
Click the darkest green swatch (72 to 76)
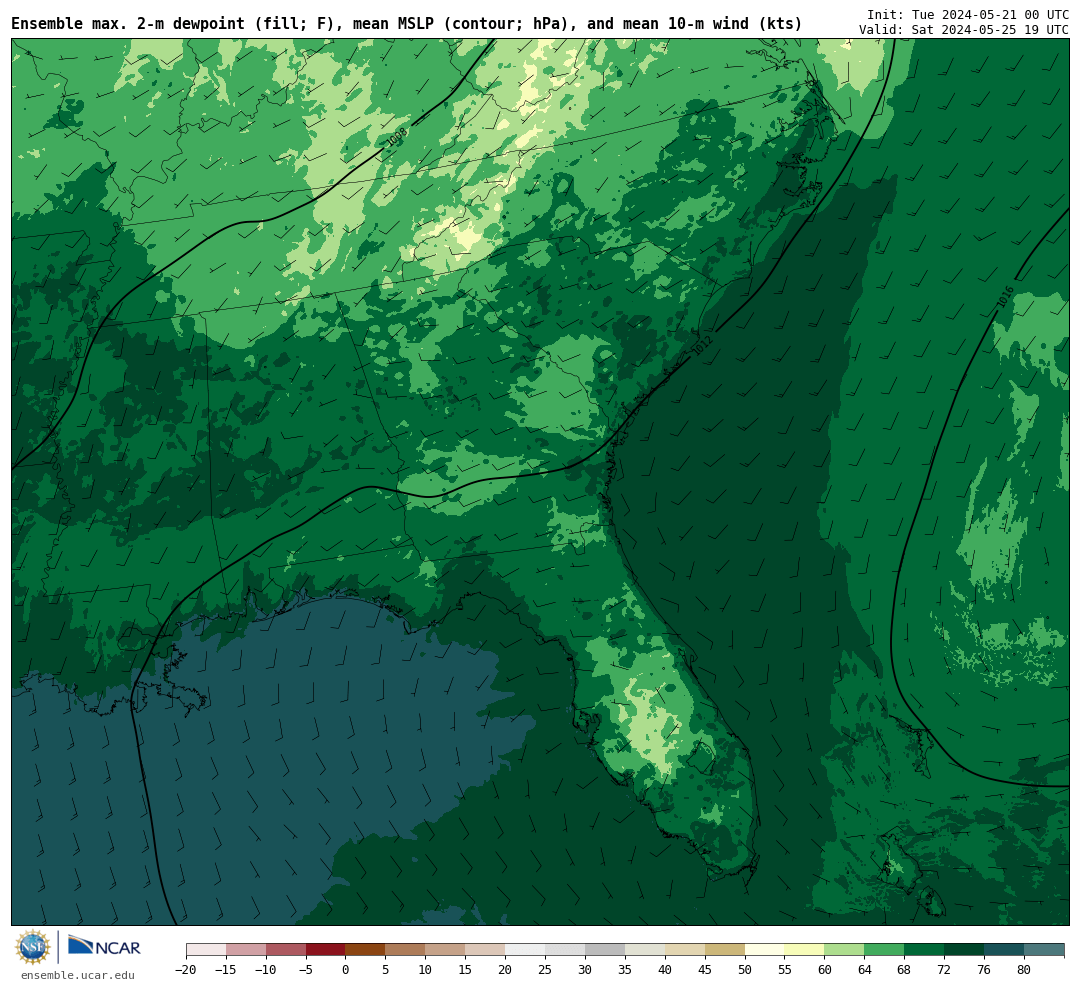[964, 950]
